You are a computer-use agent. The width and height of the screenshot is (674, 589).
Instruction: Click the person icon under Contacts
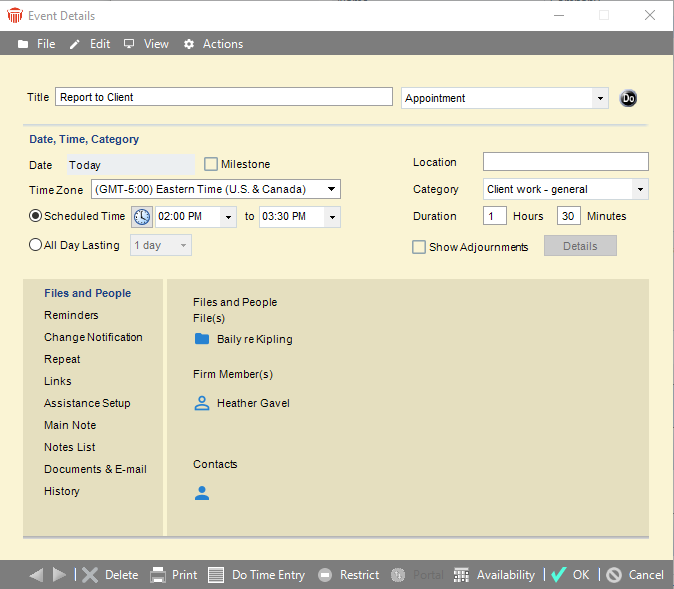pos(202,493)
